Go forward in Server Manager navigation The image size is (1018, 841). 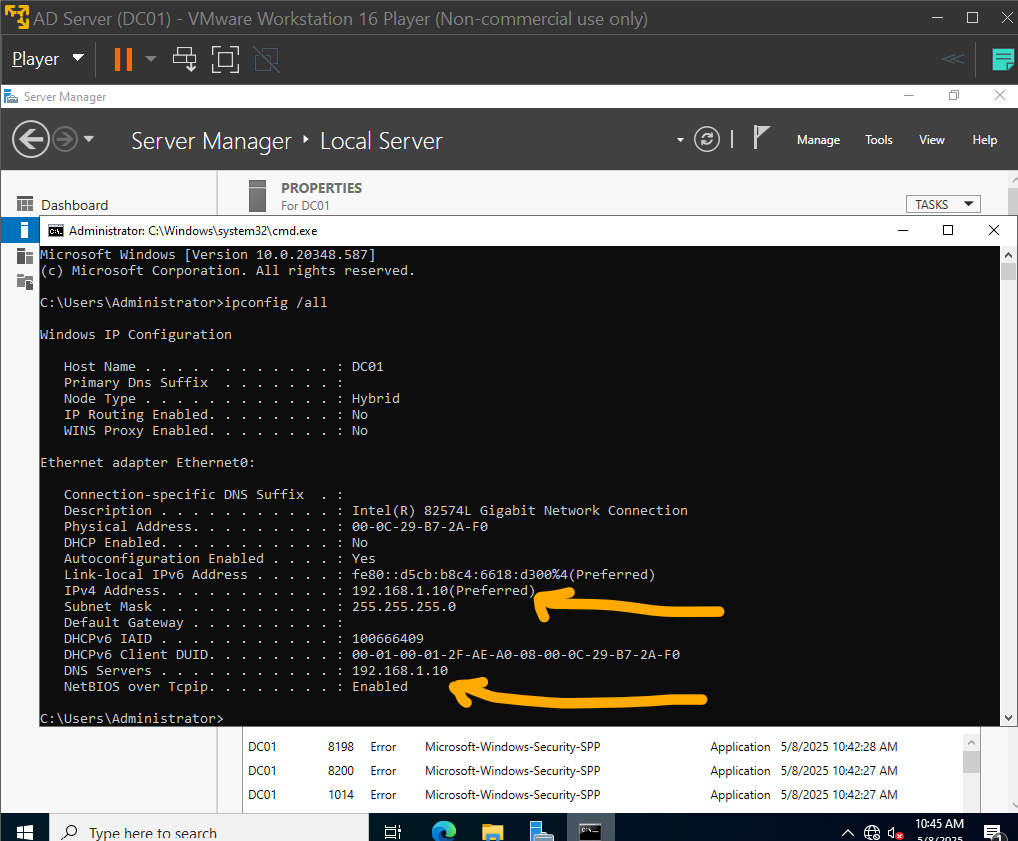pos(65,139)
